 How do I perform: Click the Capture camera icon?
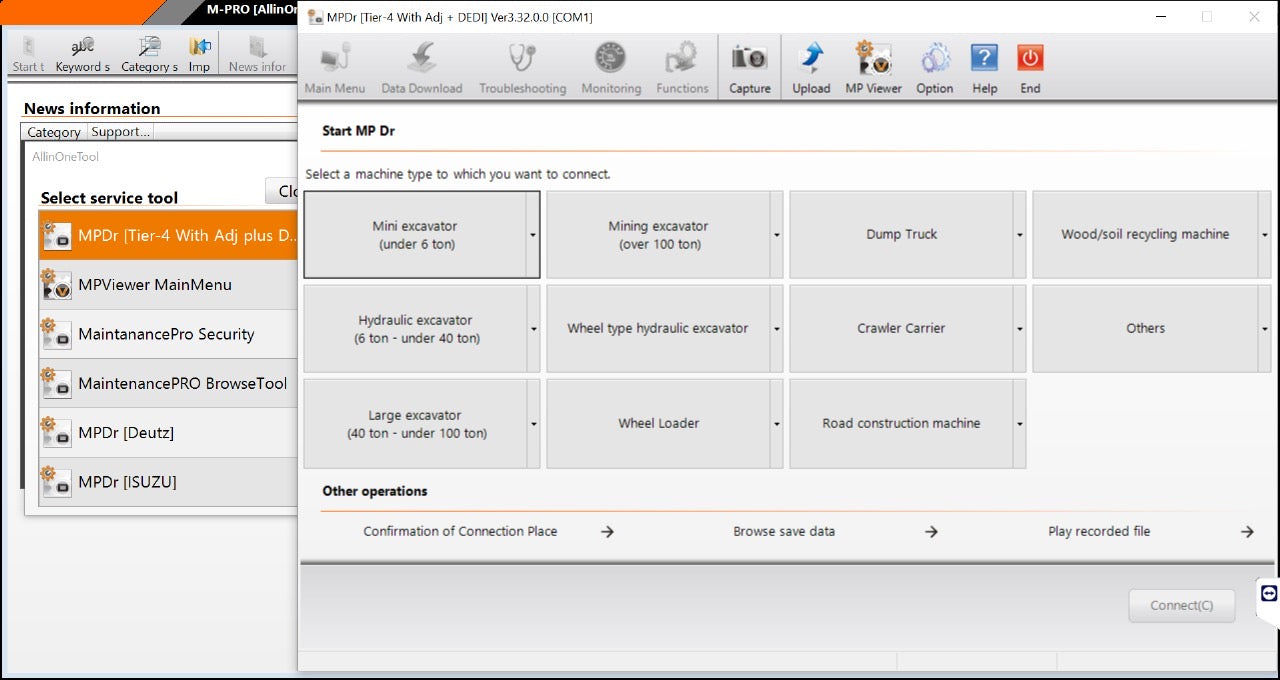click(749, 65)
